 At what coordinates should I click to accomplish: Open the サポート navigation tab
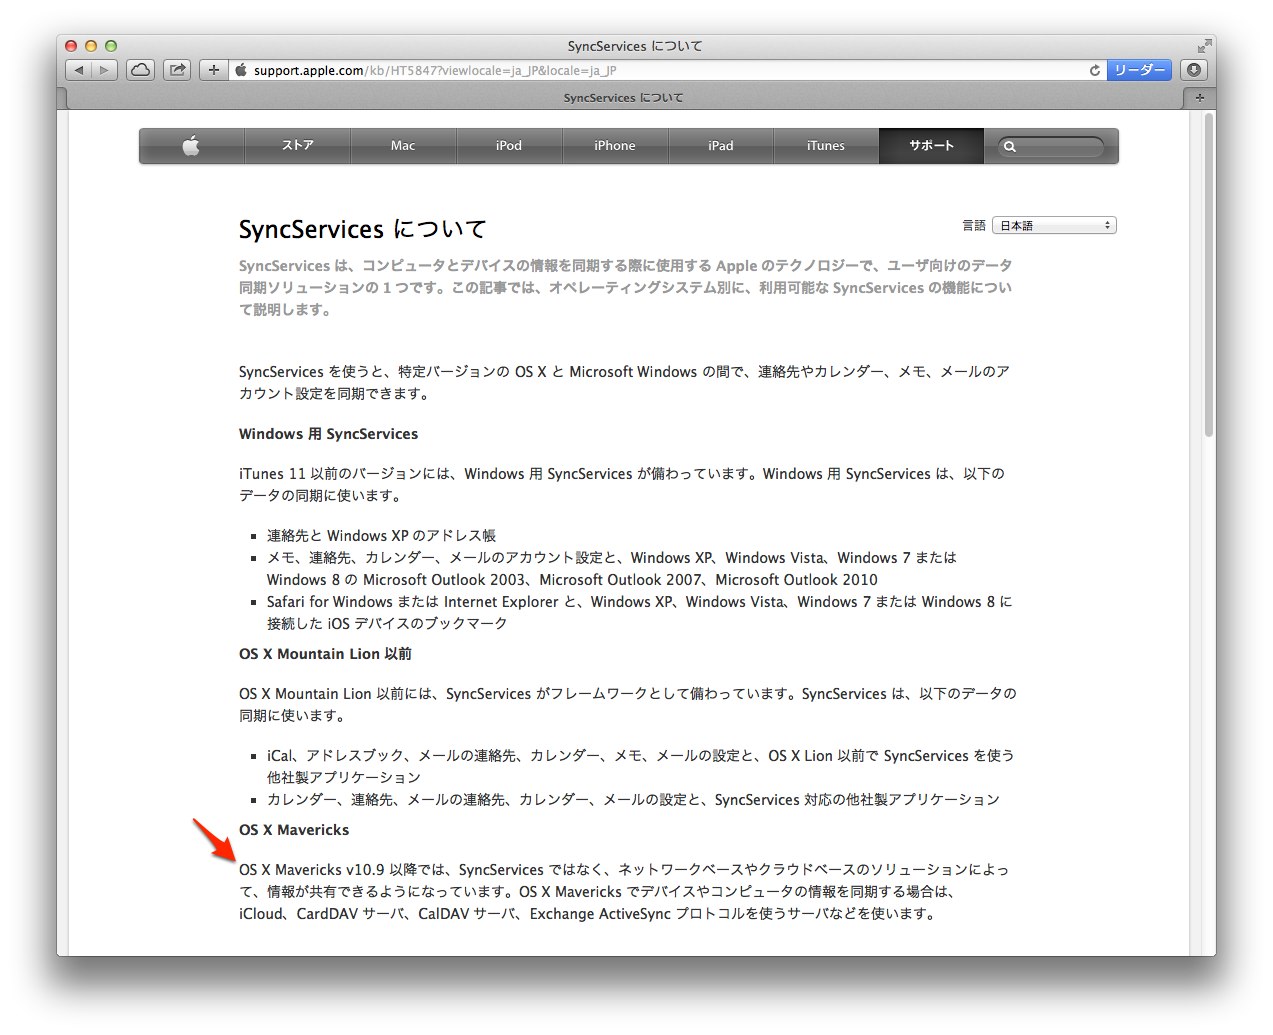coord(931,146)
